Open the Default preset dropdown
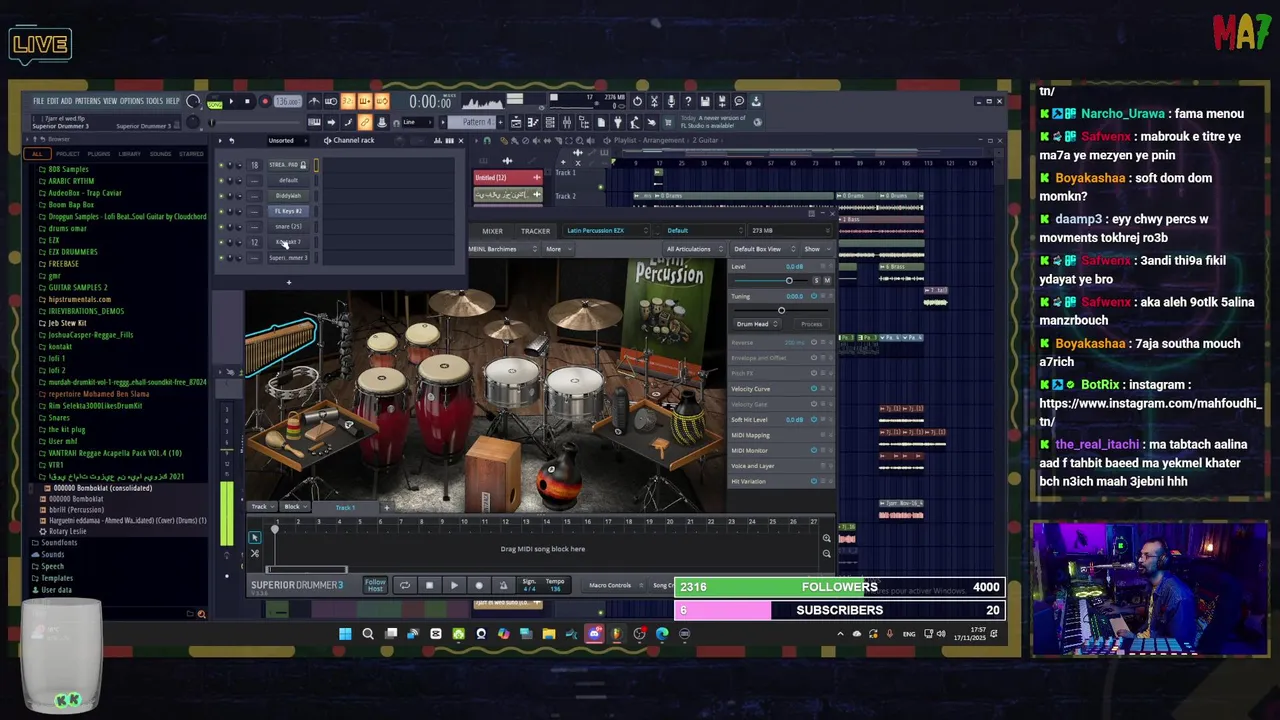Viewport: 1280px width, 720px height. coord(704,231)
